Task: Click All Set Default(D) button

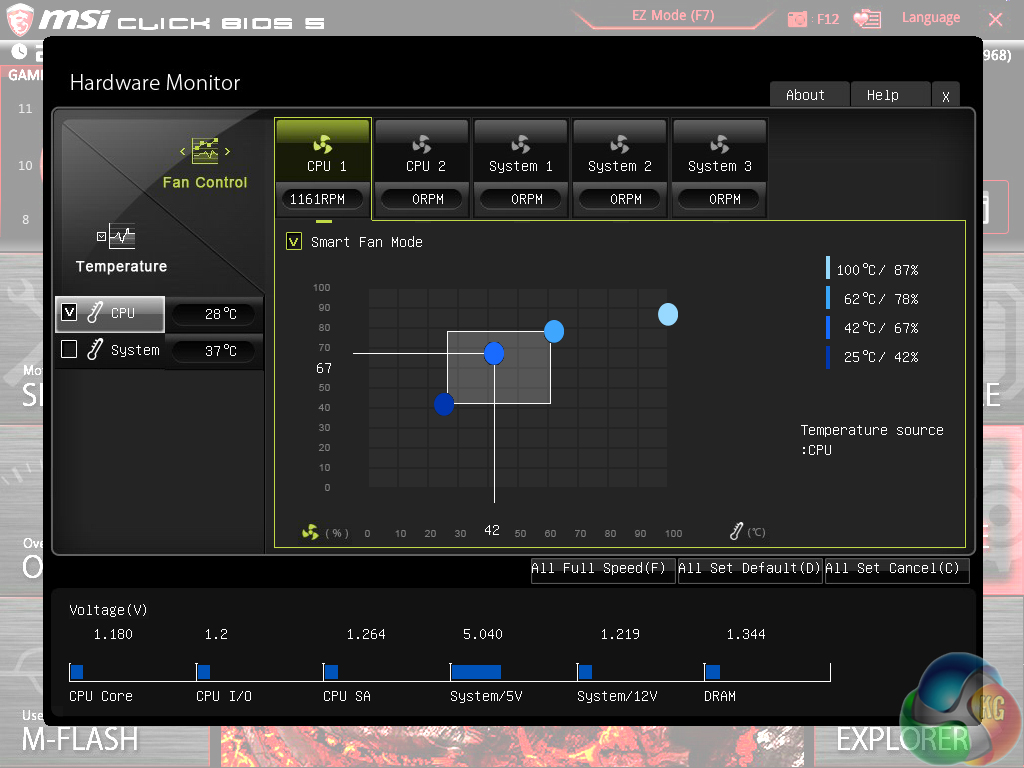Action: tap(750, 569)
